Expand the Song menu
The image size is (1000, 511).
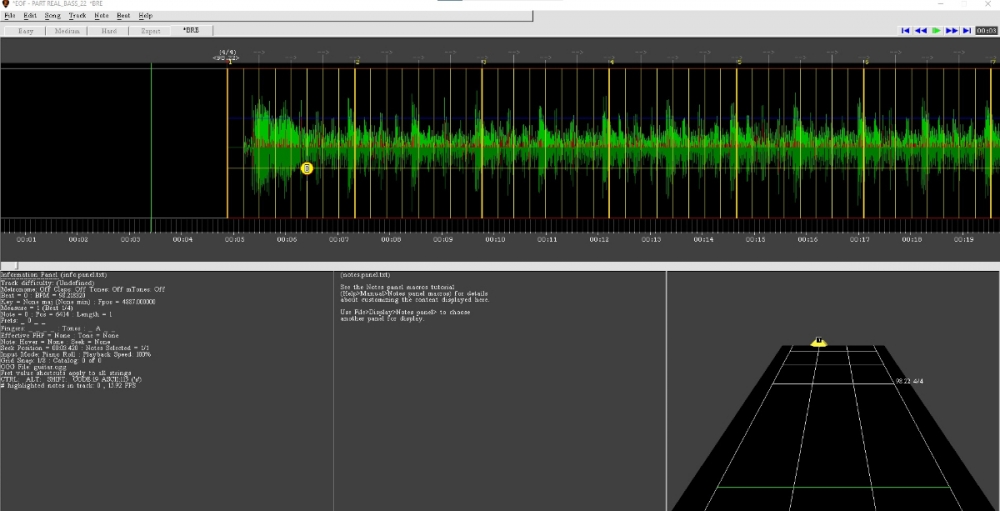tap(53, 16)
